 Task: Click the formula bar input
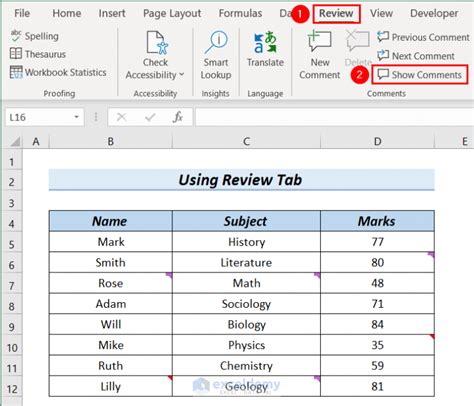point(334,117)
